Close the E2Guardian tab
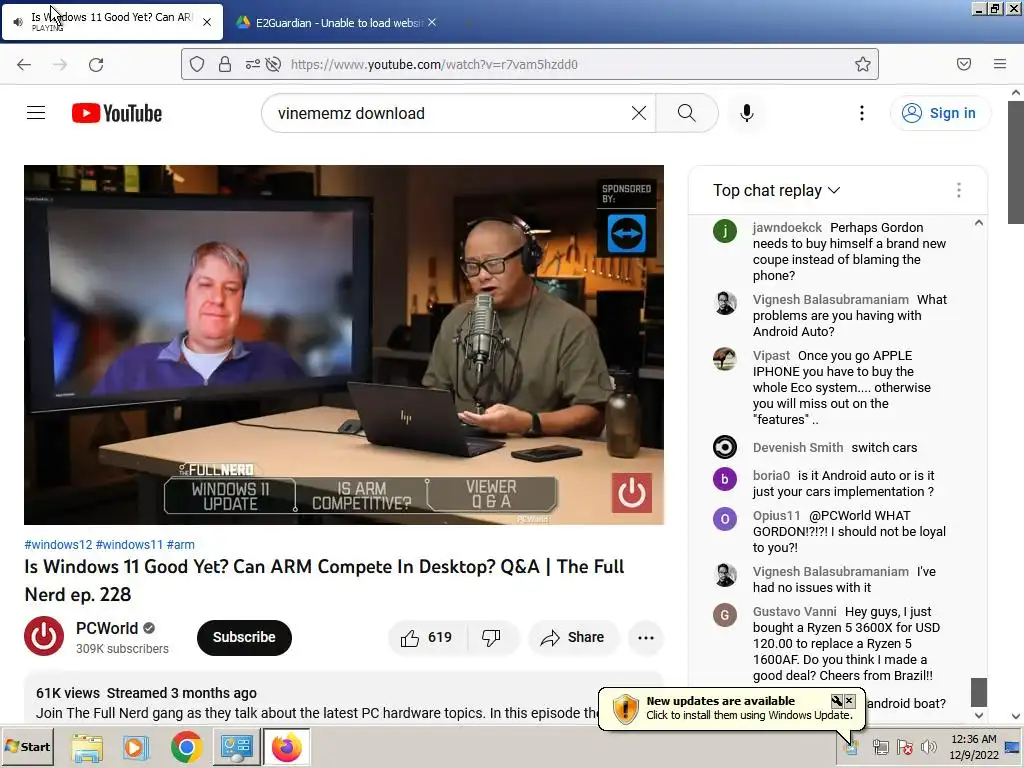1024x768 pixels. tap(432, 22)
